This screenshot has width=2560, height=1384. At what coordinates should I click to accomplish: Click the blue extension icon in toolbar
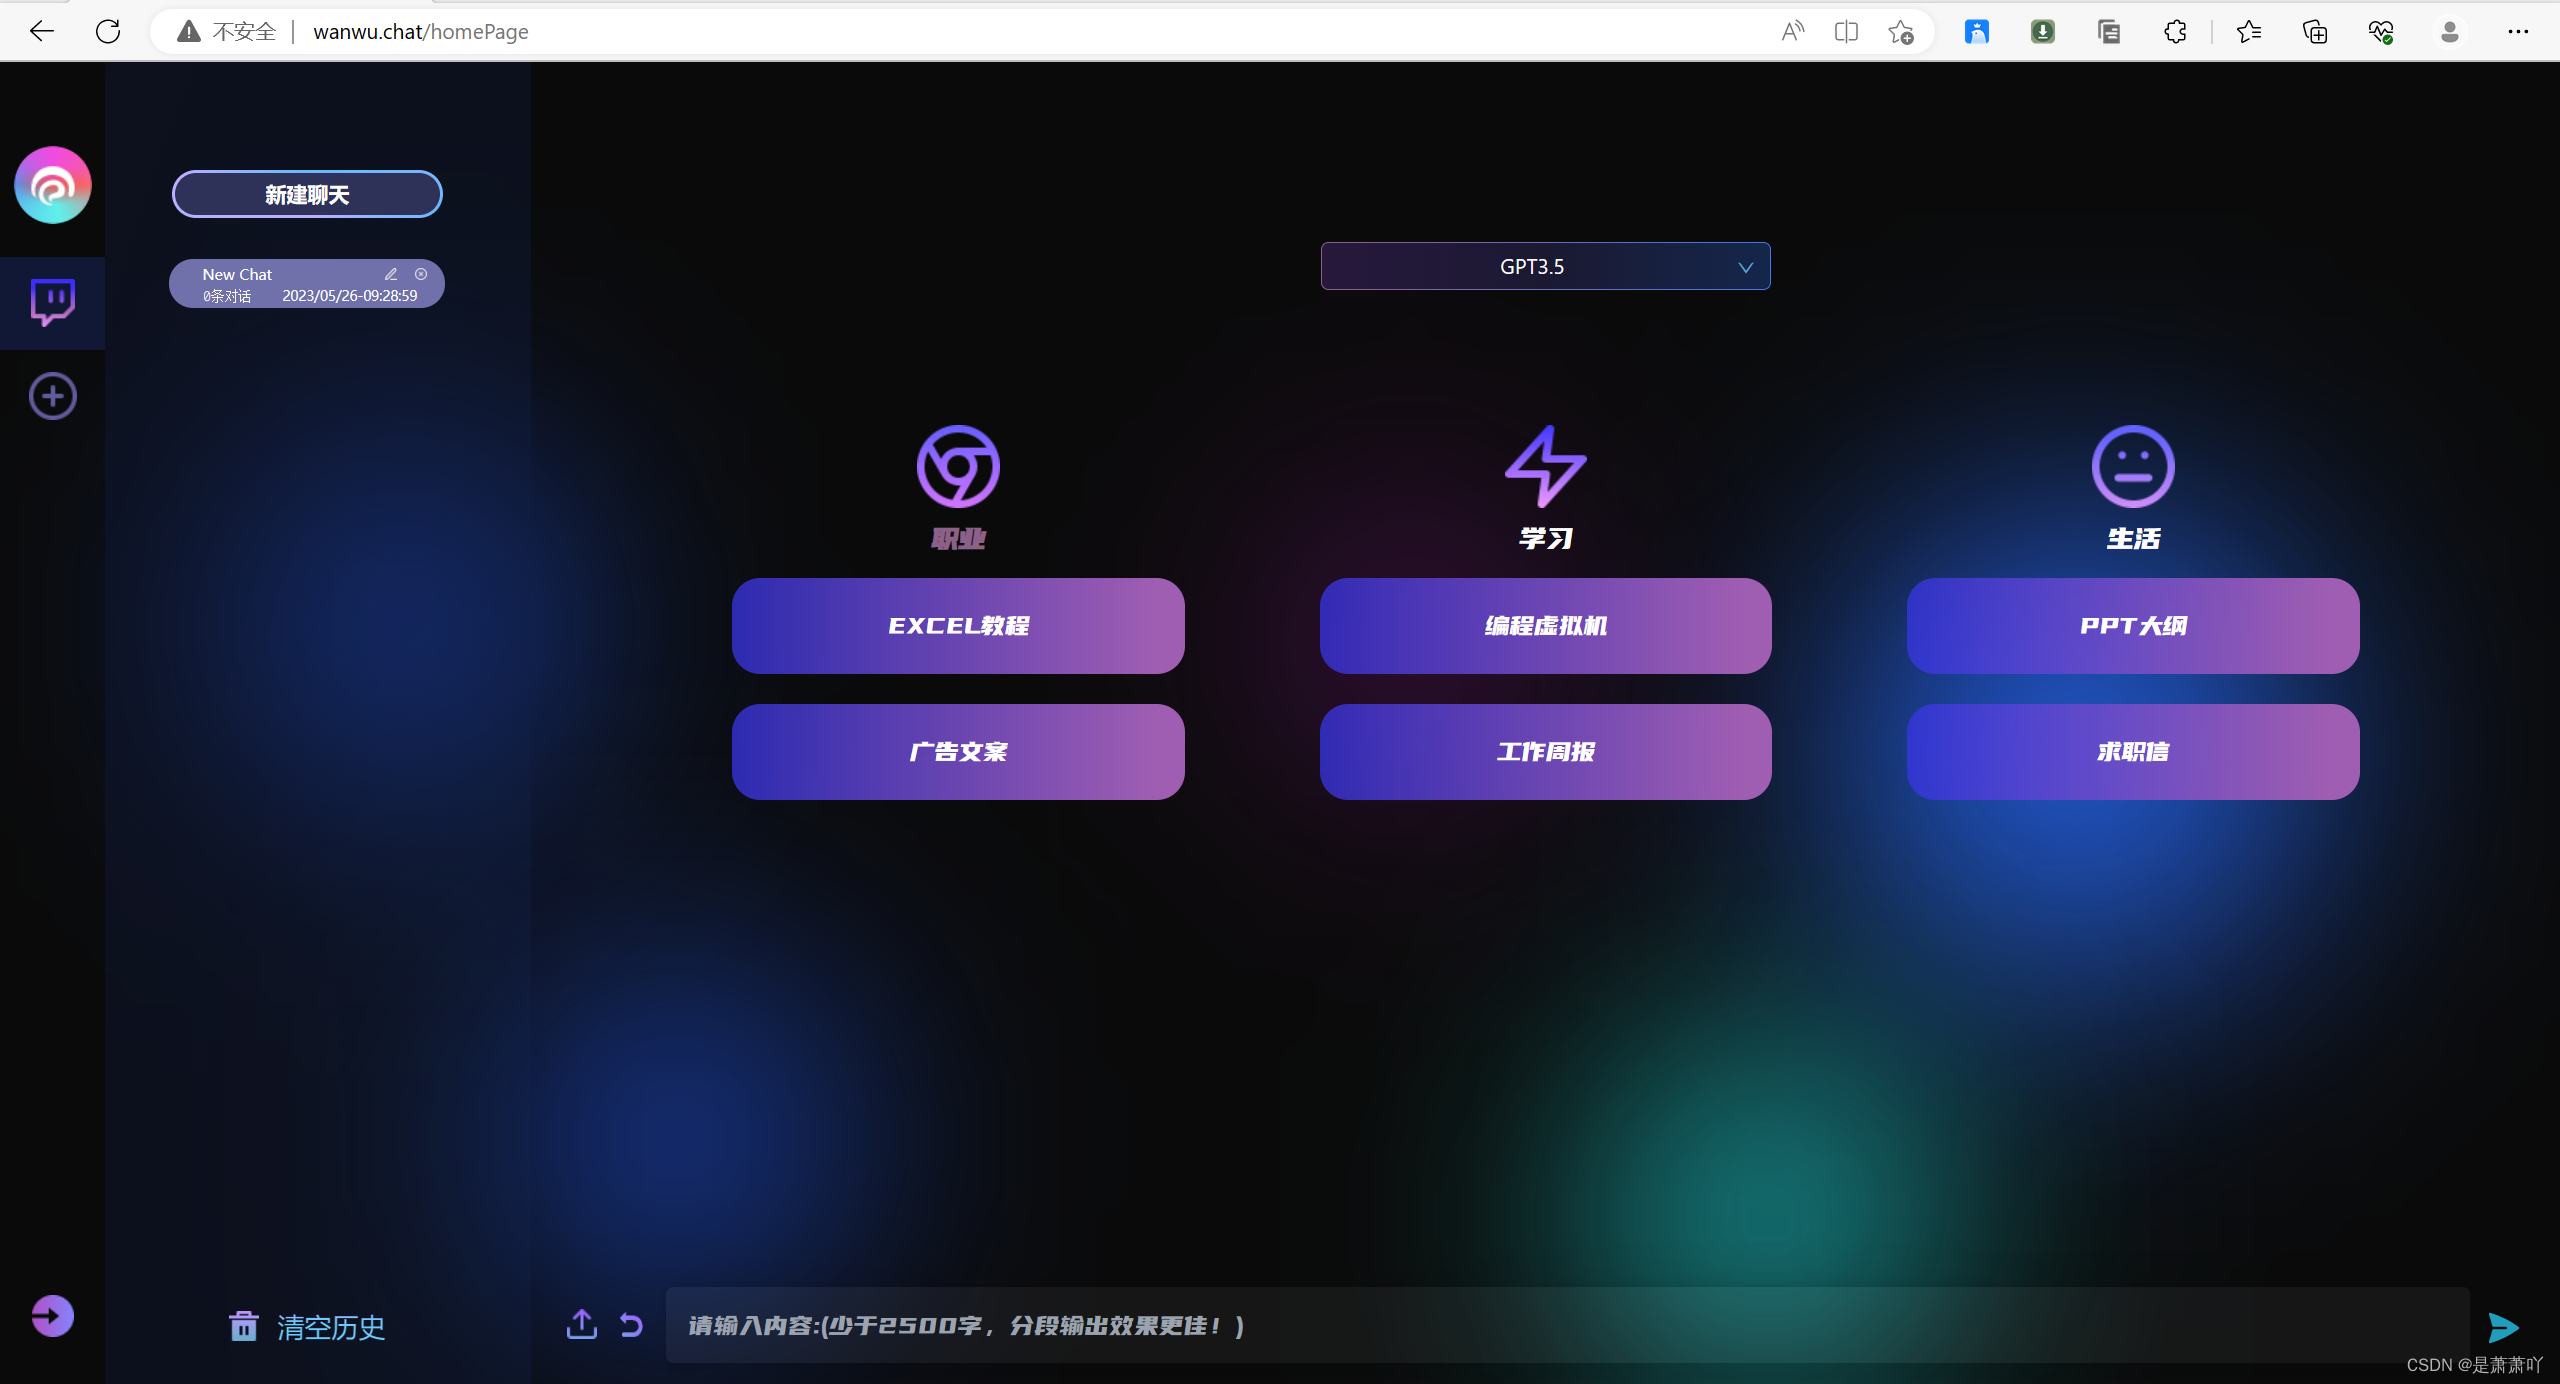click(x=1976, y=32)
